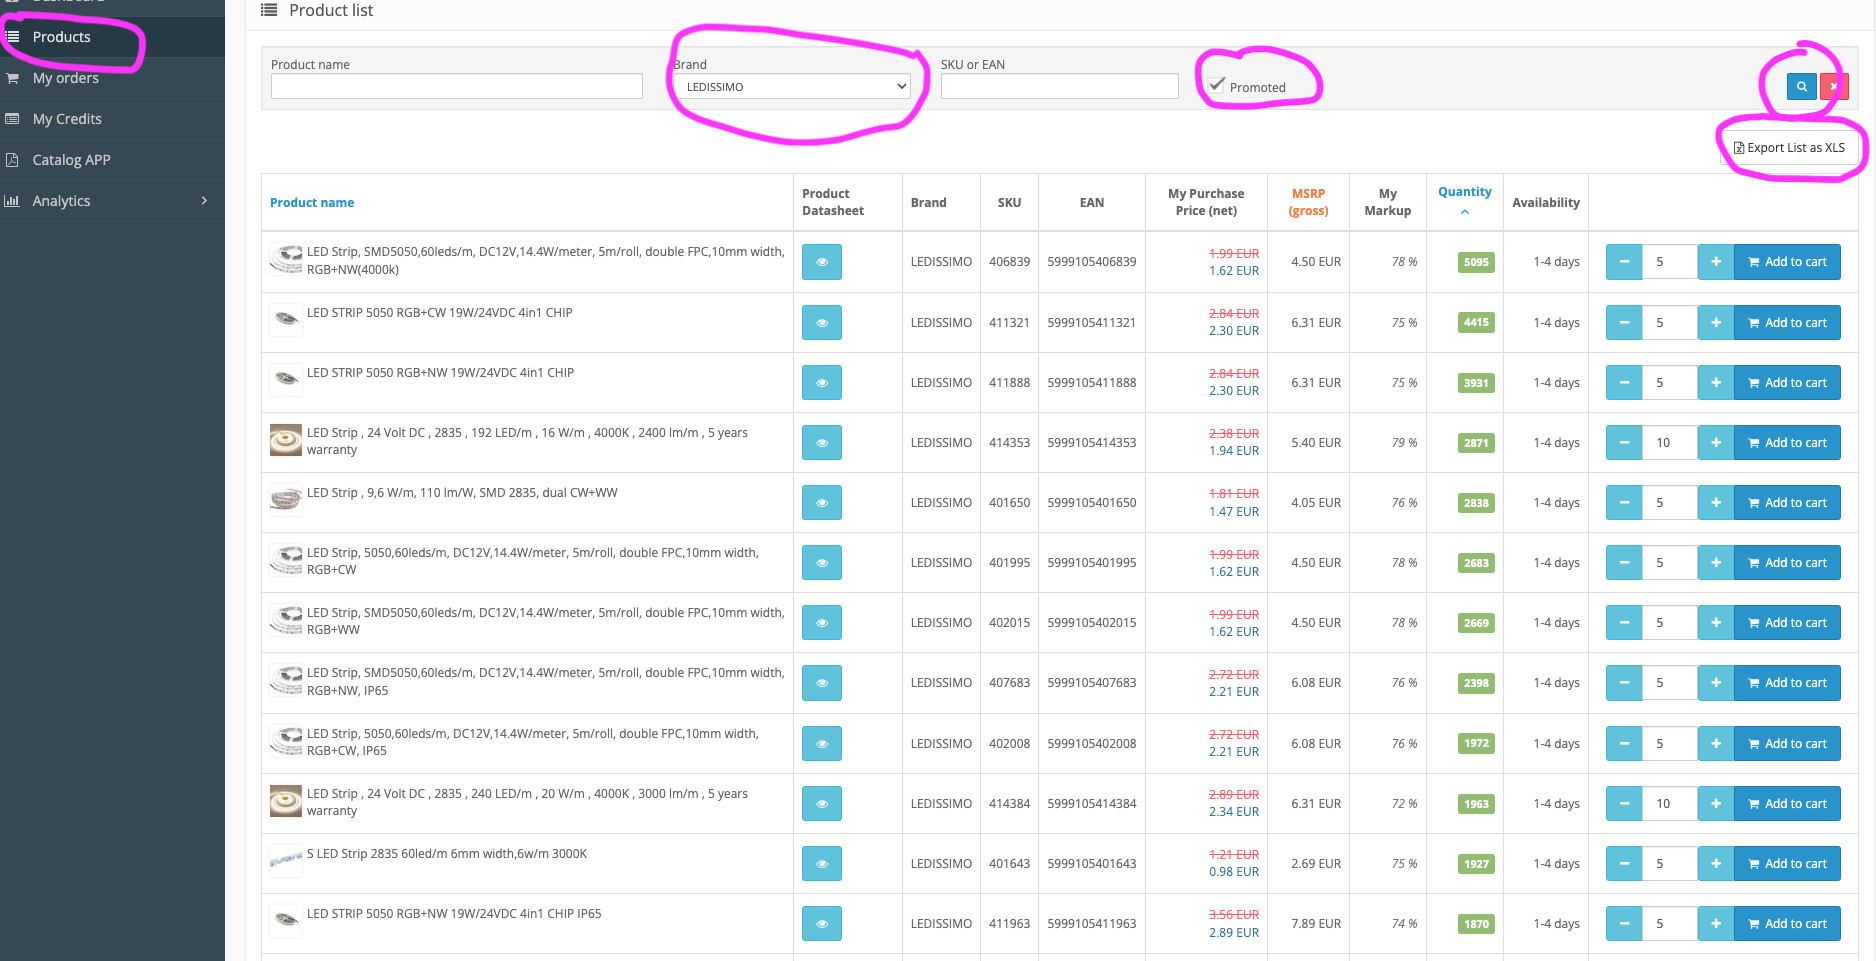View datasheet for SKU 401995

click(x=822, y=563)
